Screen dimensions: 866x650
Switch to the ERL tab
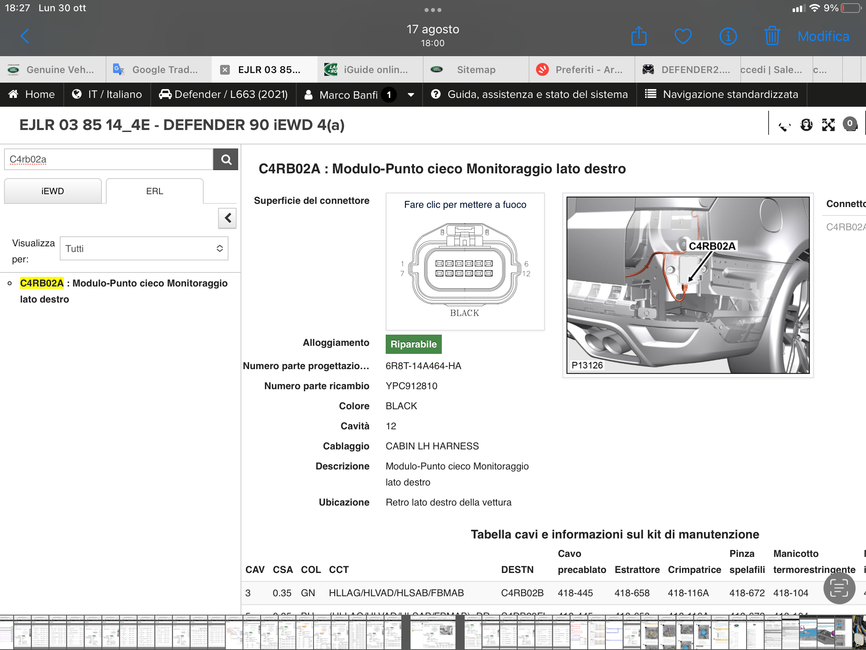[155, 191]
